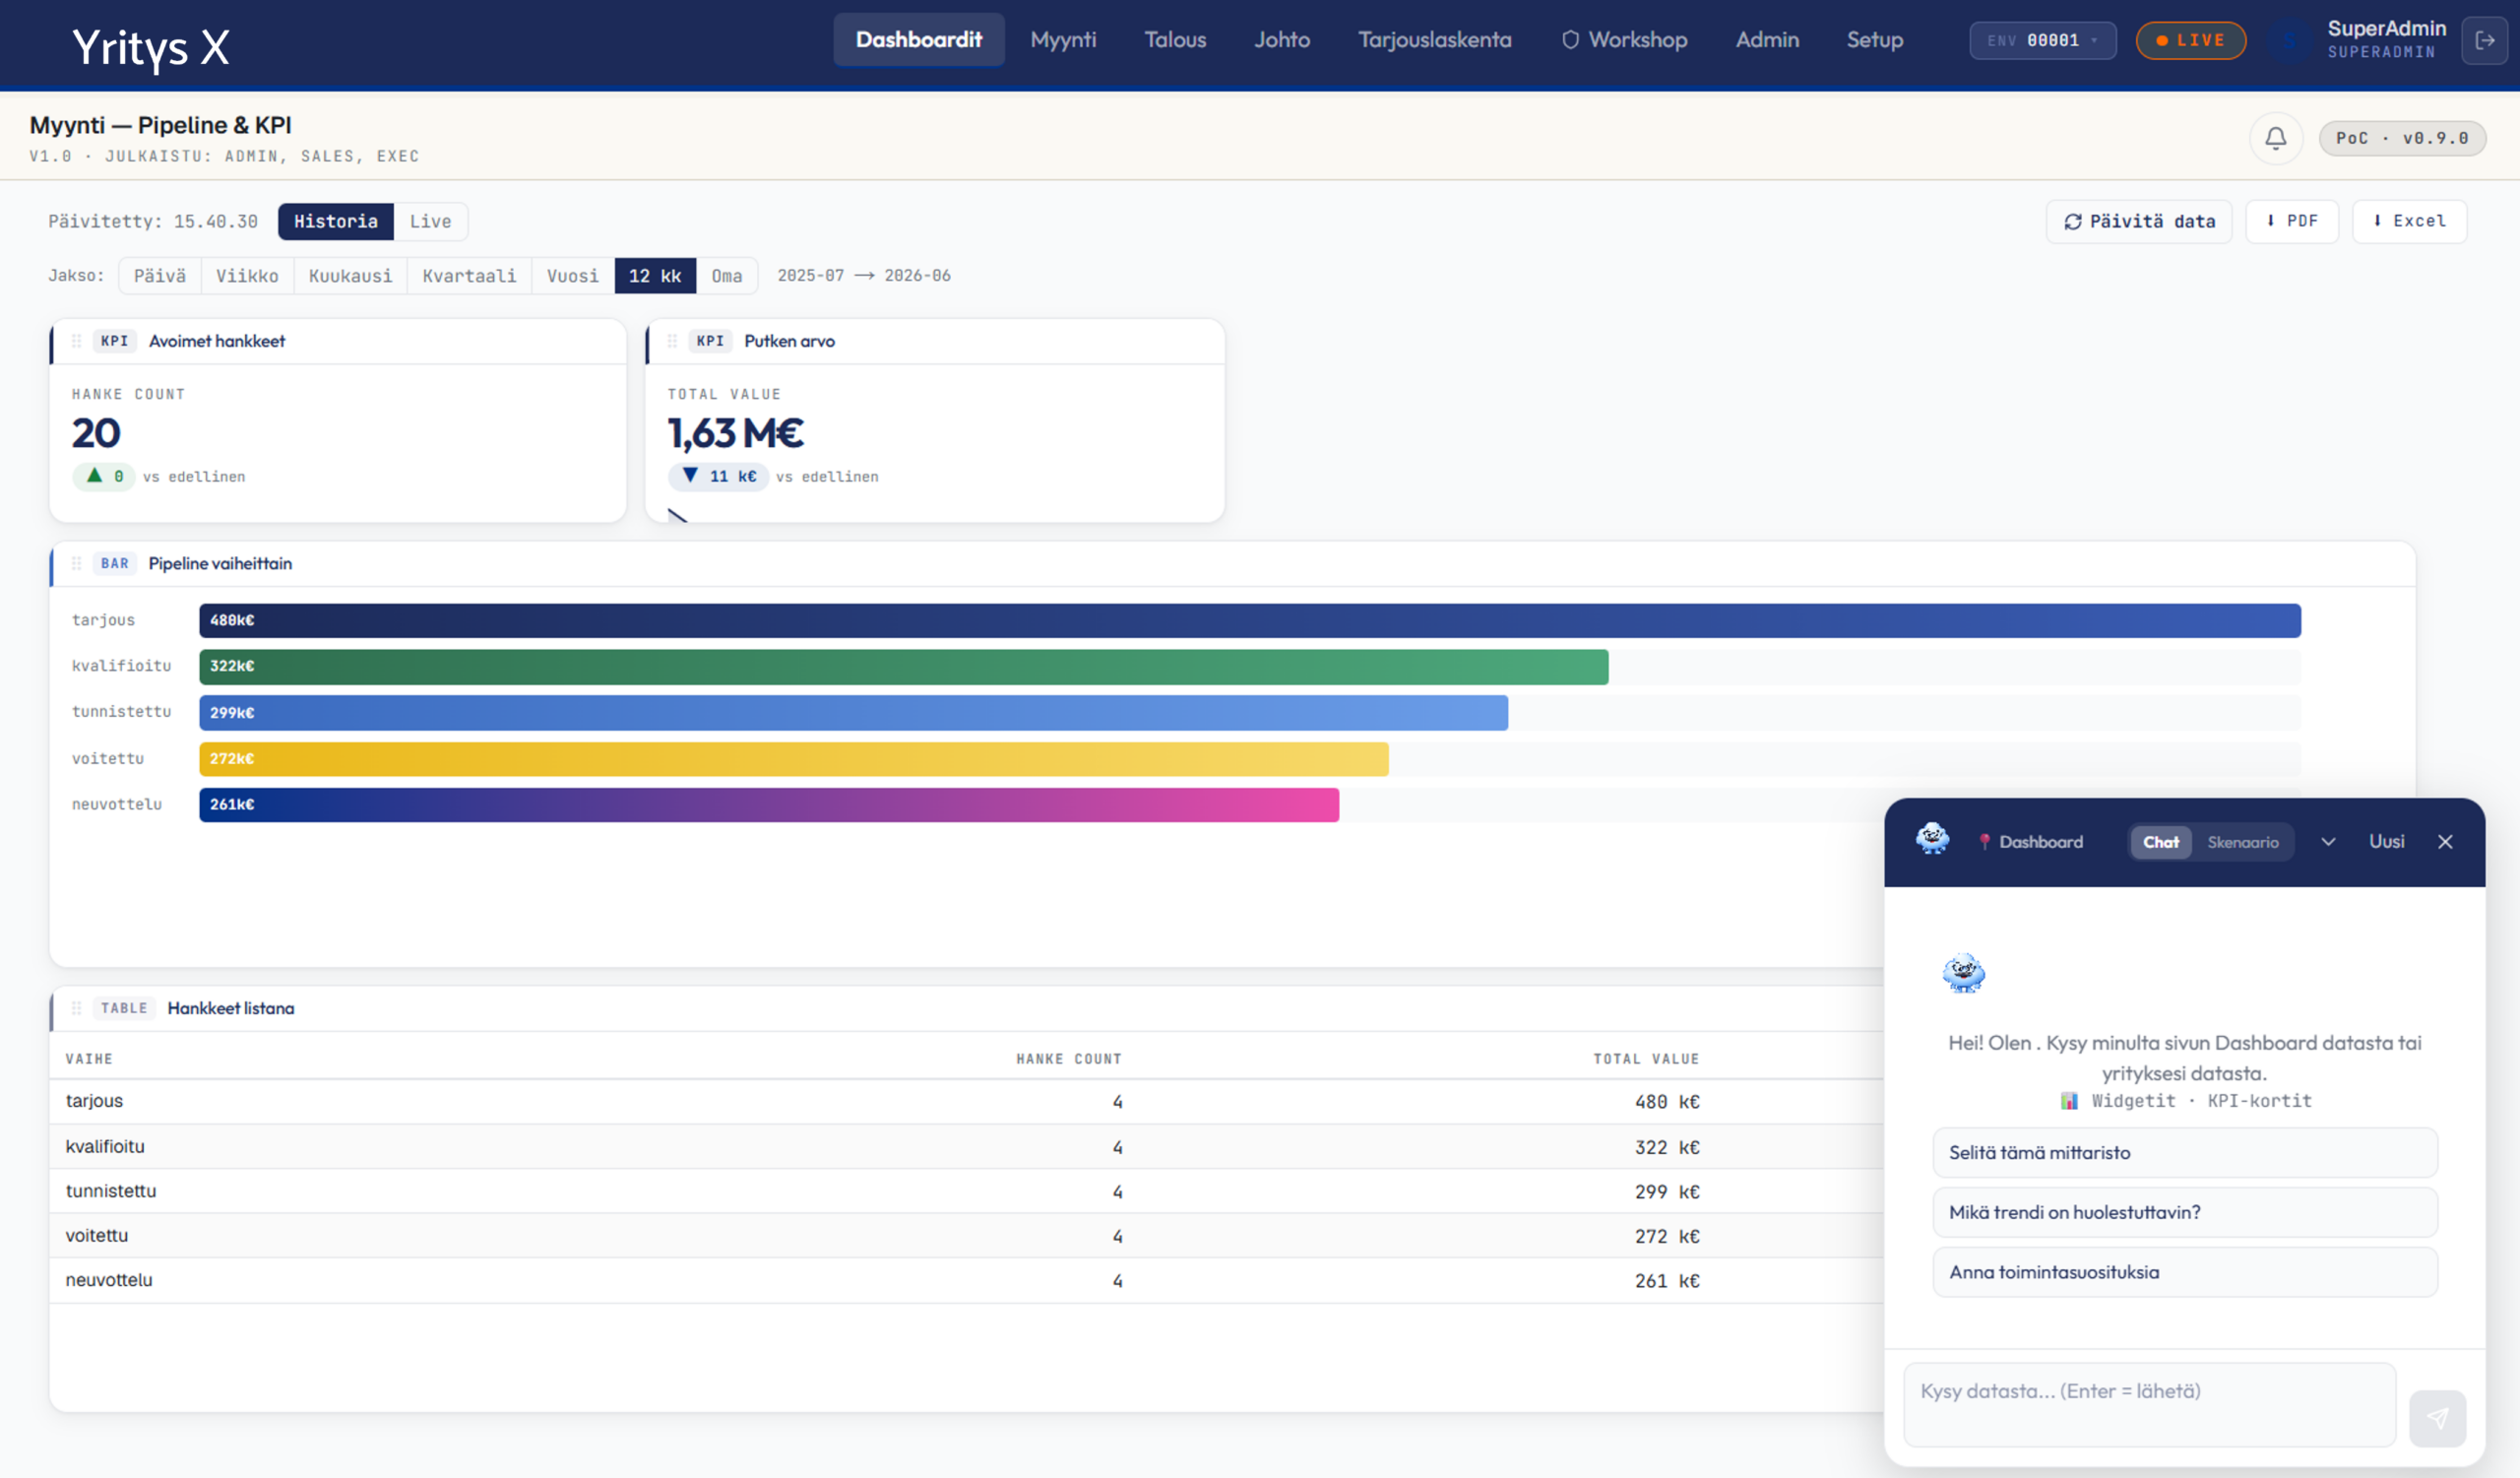2520x1478 pixels.
Task: Open the Tarjouslaskenta navigation tab
Action: pos(1434,40)
